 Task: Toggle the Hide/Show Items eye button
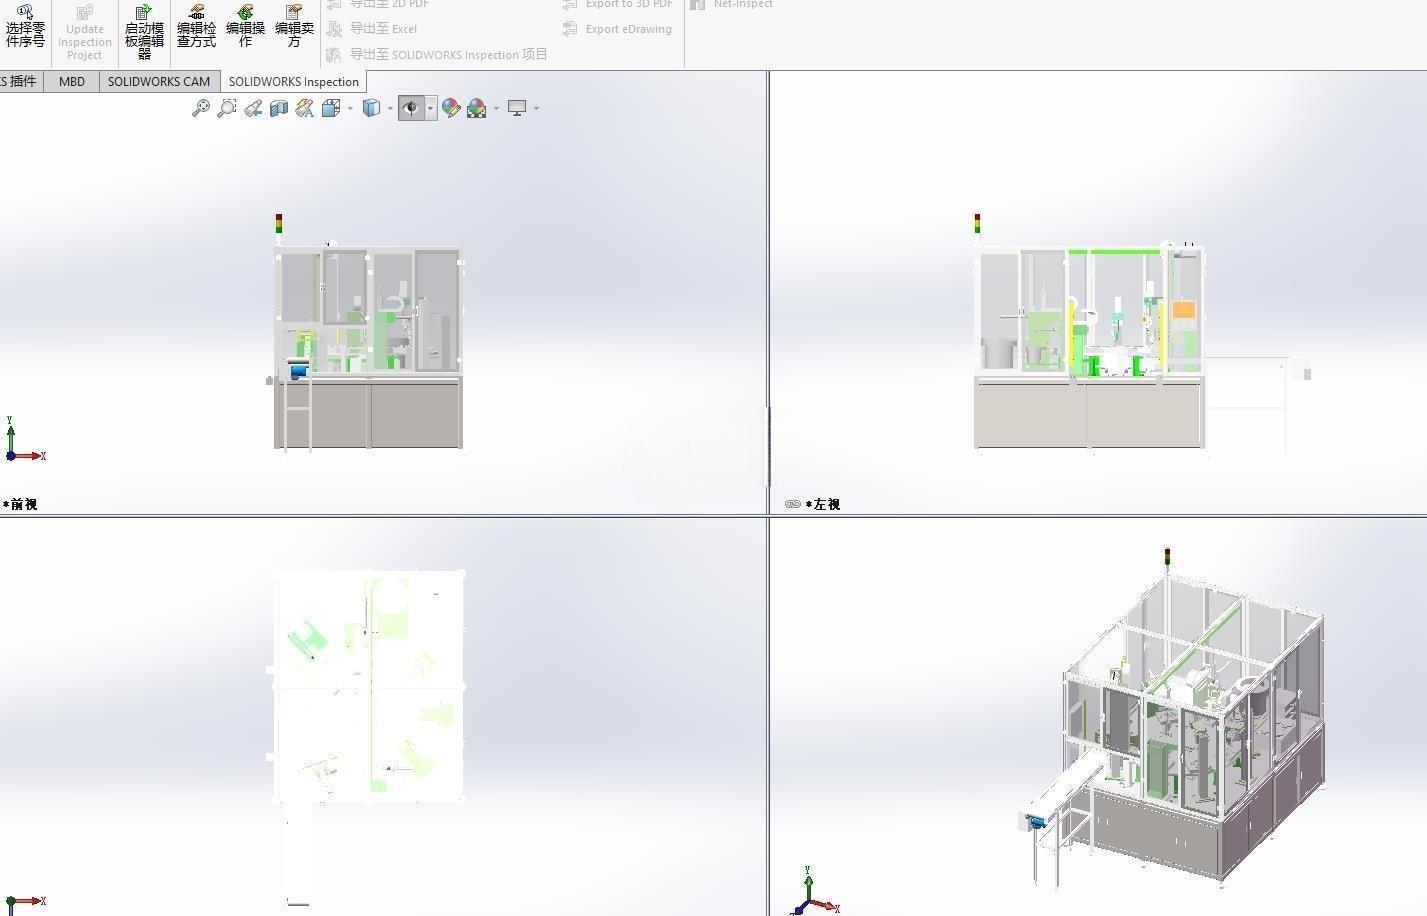[x=411, y=108]
